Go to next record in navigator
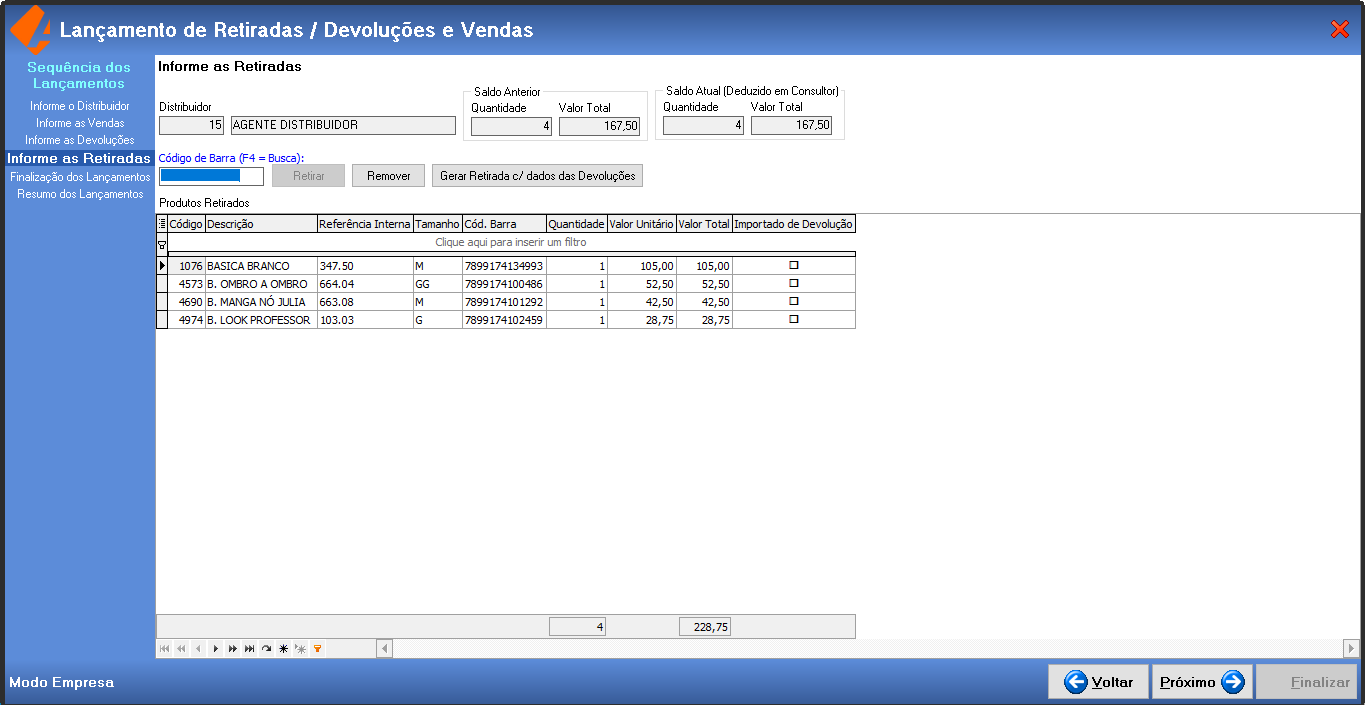1365x705 pixels. (x=215, y=649)
